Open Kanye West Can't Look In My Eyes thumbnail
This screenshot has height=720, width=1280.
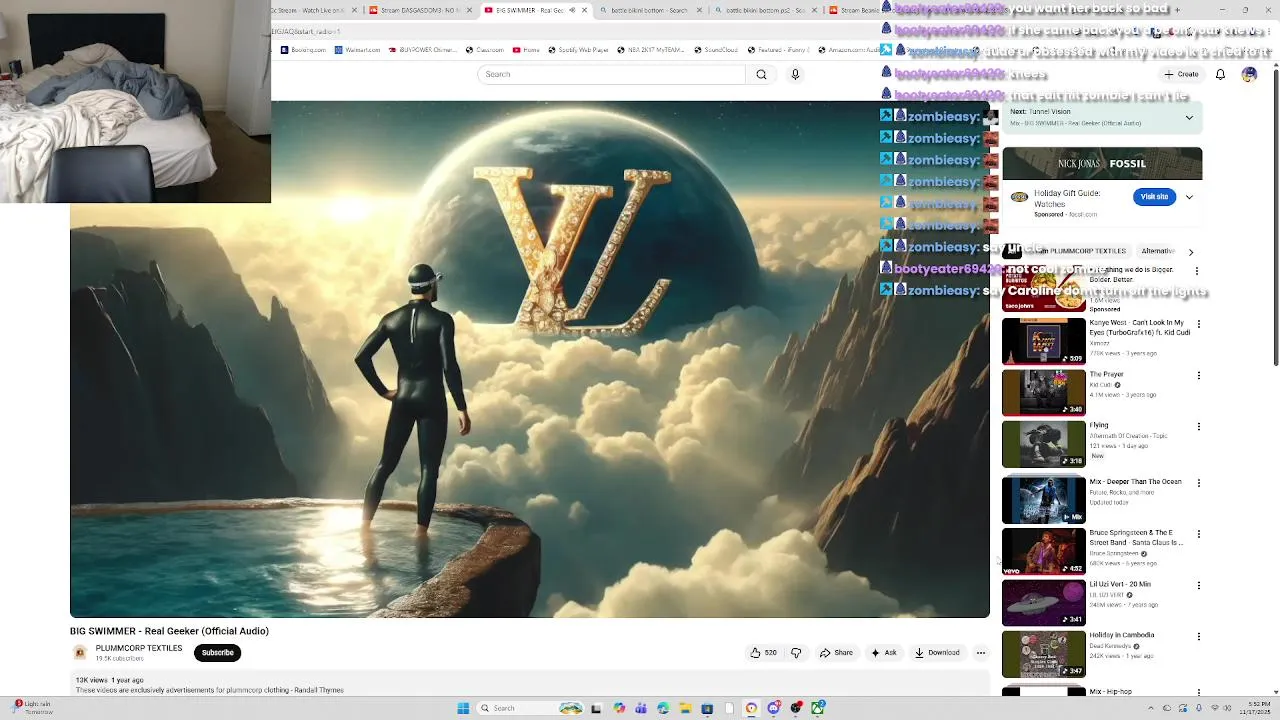pos(1044,341)
